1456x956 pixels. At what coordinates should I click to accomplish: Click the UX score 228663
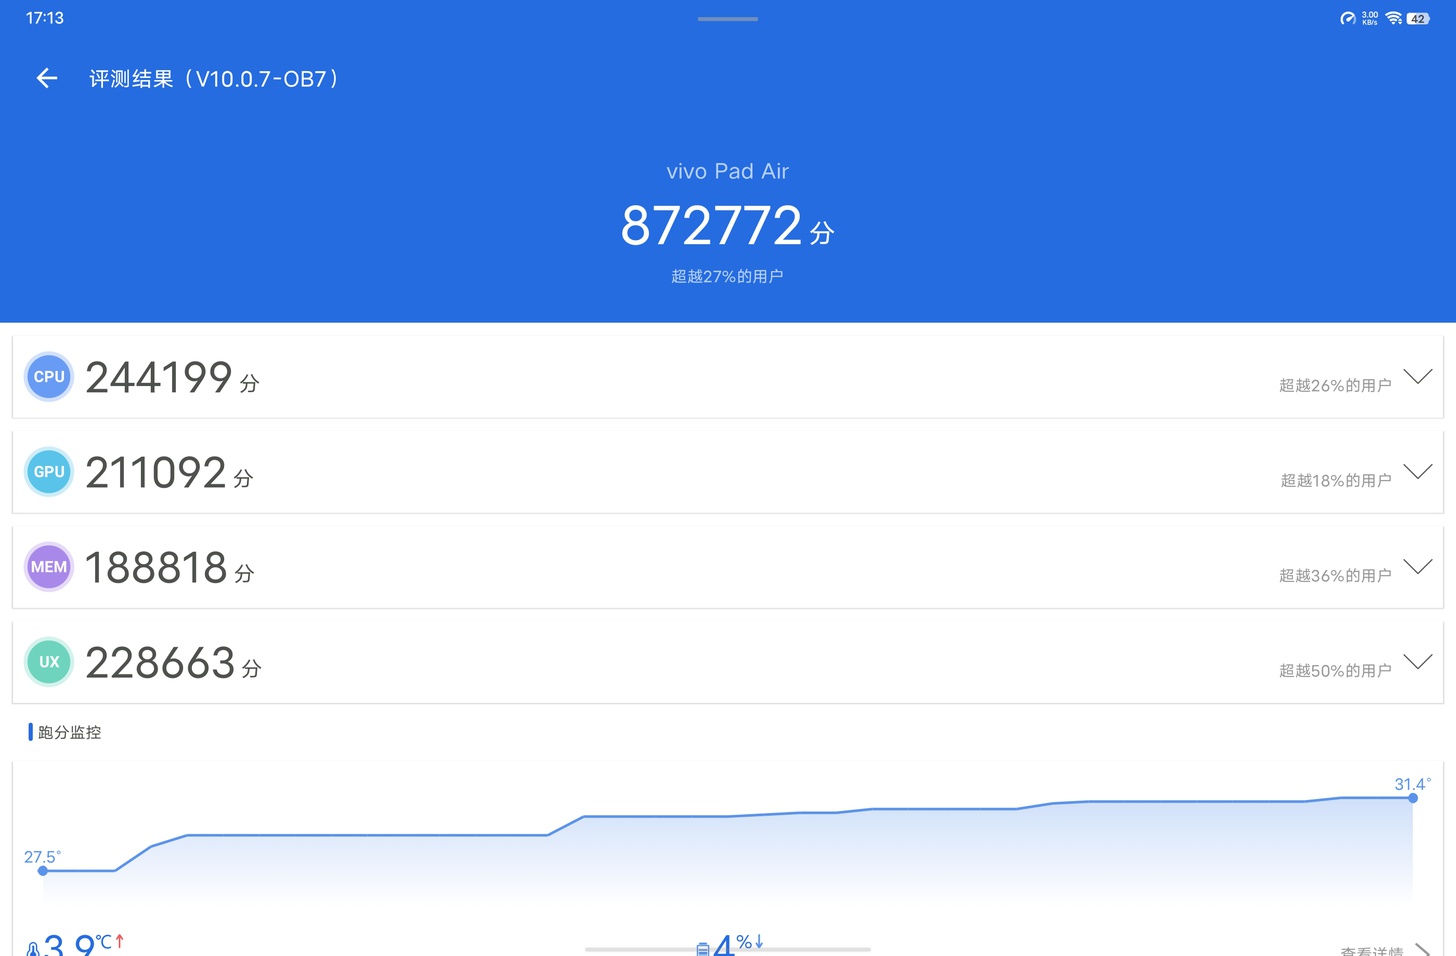coord(160,663)
